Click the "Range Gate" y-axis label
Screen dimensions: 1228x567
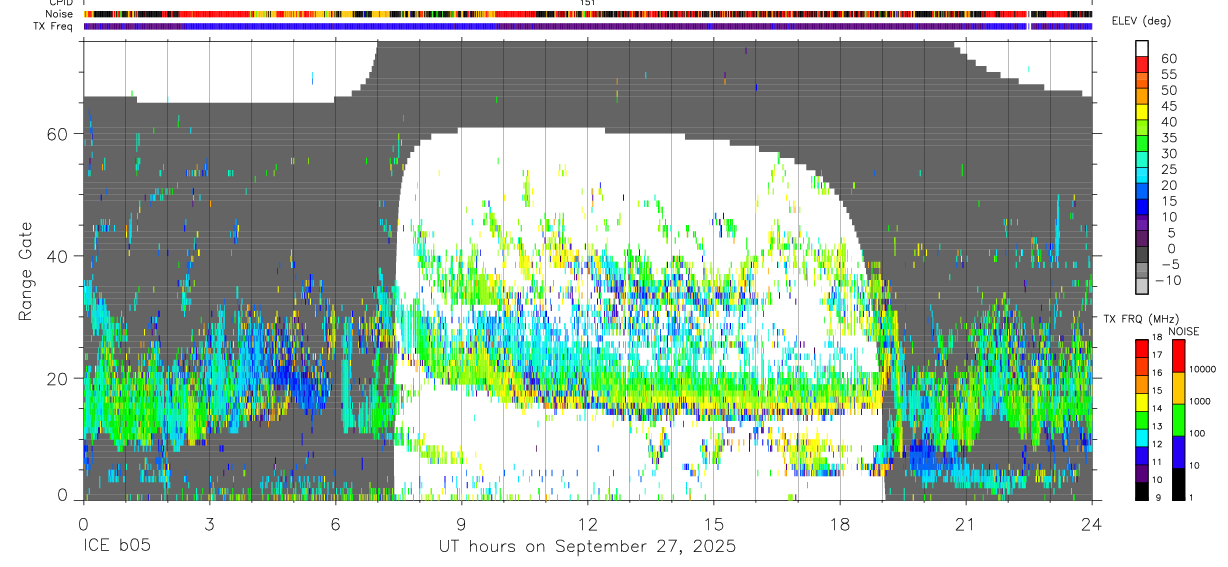point(26,271)
